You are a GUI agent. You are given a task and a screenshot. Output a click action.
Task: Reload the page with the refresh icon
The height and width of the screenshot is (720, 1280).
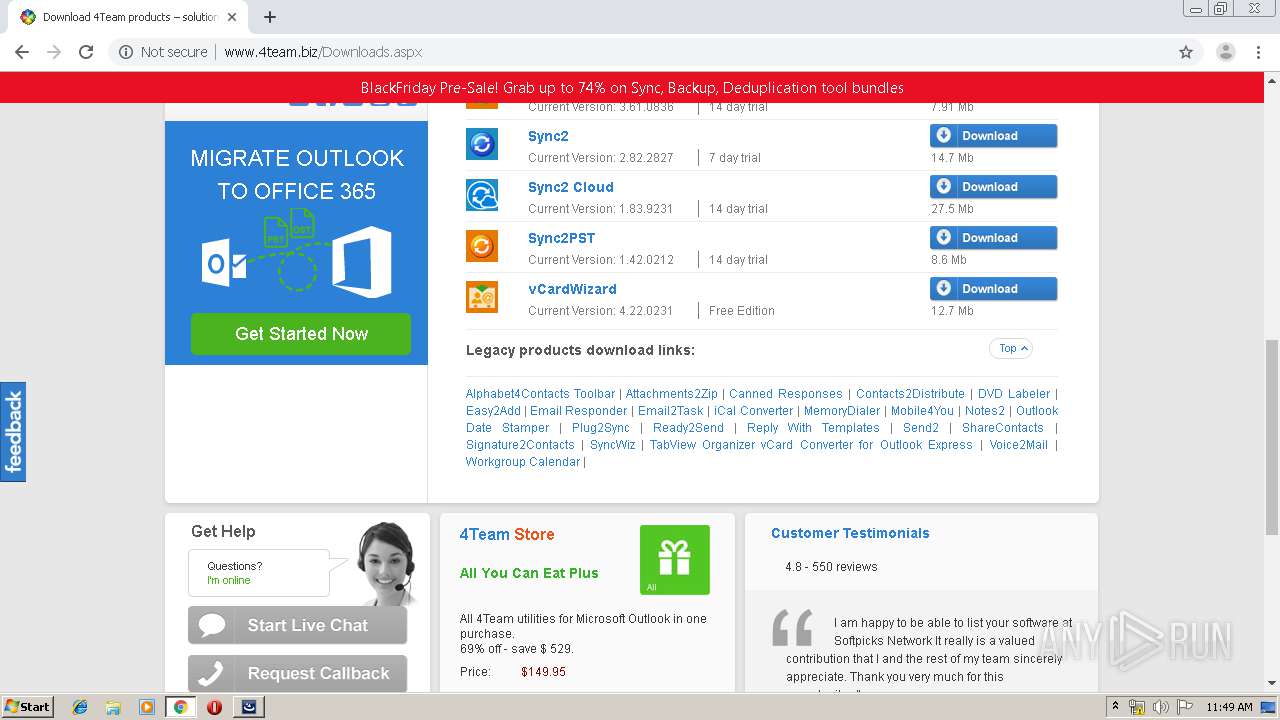(86, 52)
